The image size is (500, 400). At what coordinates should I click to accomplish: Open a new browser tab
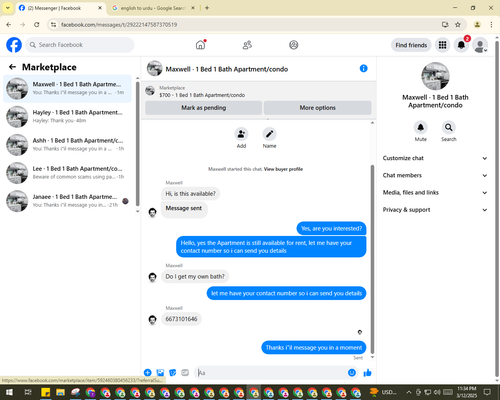(x=207, y=8)
